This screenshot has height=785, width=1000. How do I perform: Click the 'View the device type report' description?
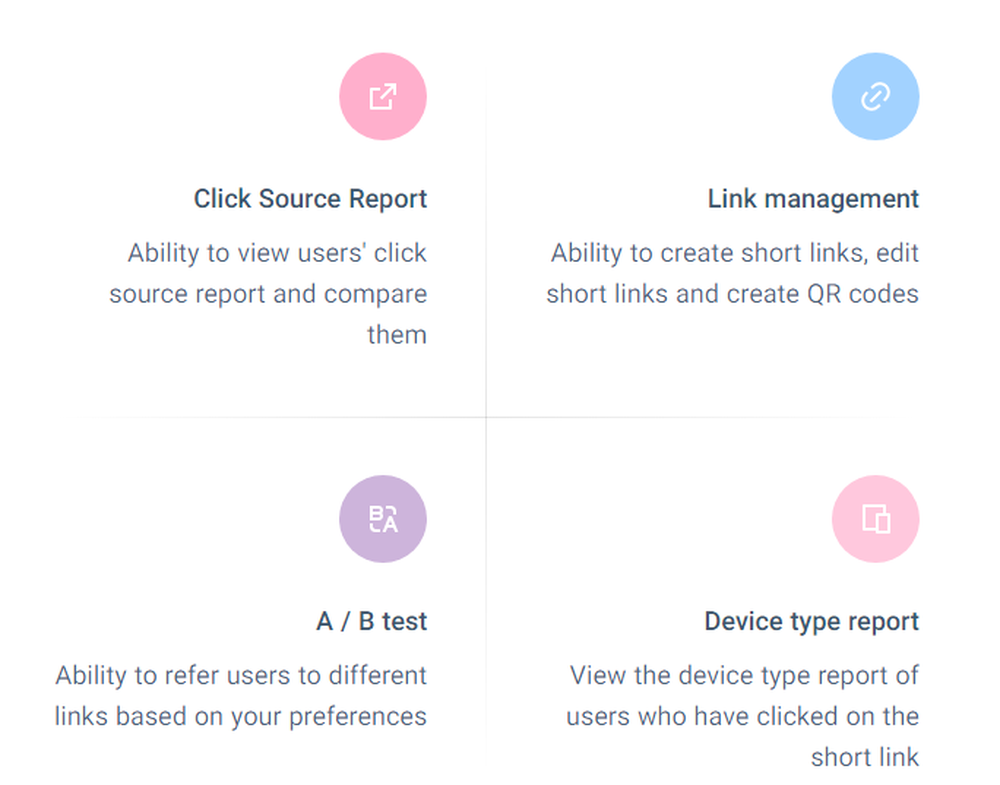(x=742, y=715)
